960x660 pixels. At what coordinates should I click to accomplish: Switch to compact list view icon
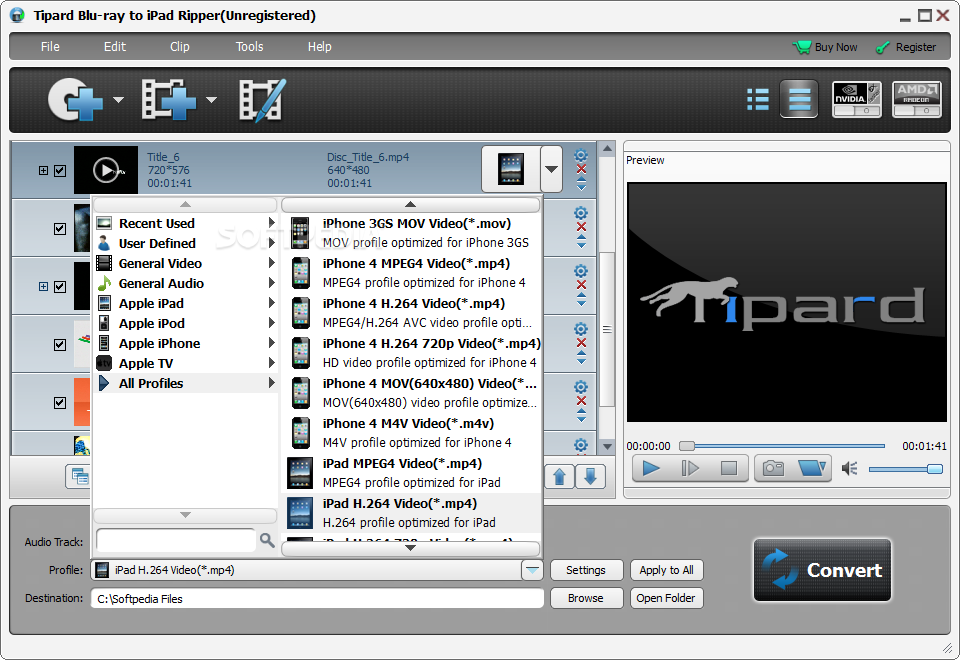click(x=758, y=99)
